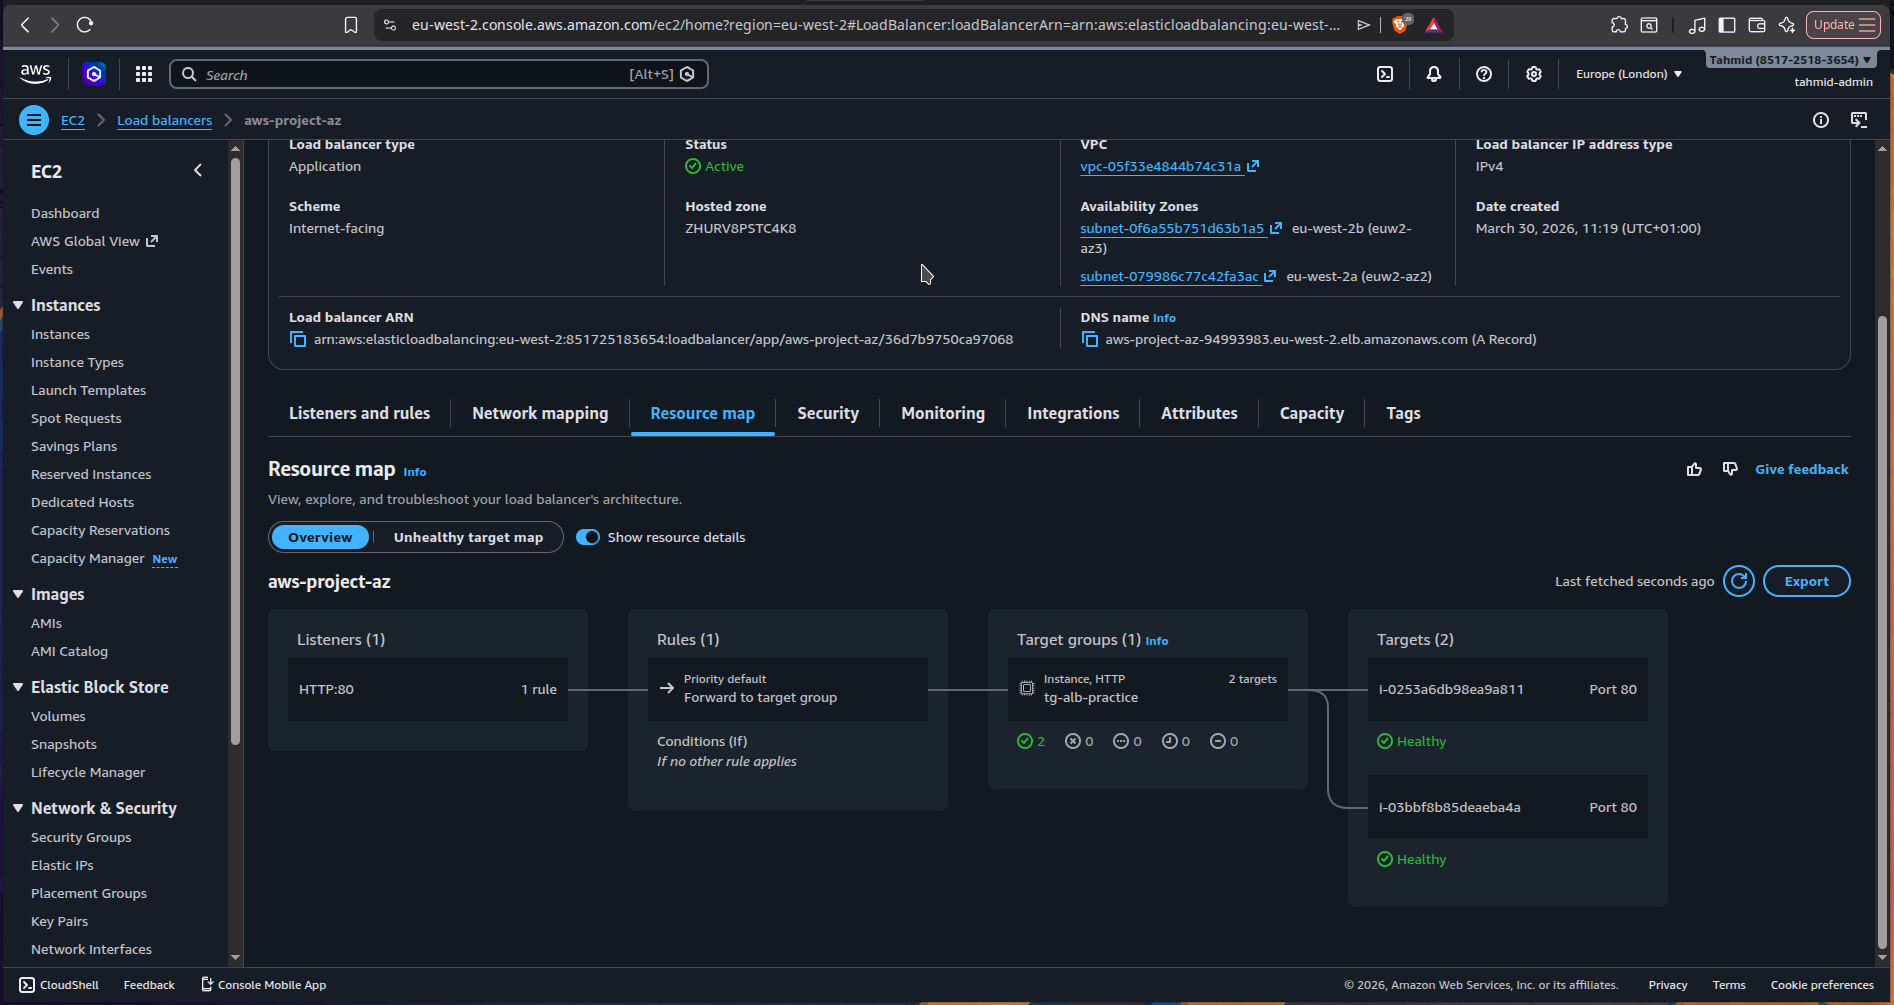This screenshot has height=1005, width=1894.
Task: Collapse the EC2 side navigation panel
Action: (x=198, y=171)
